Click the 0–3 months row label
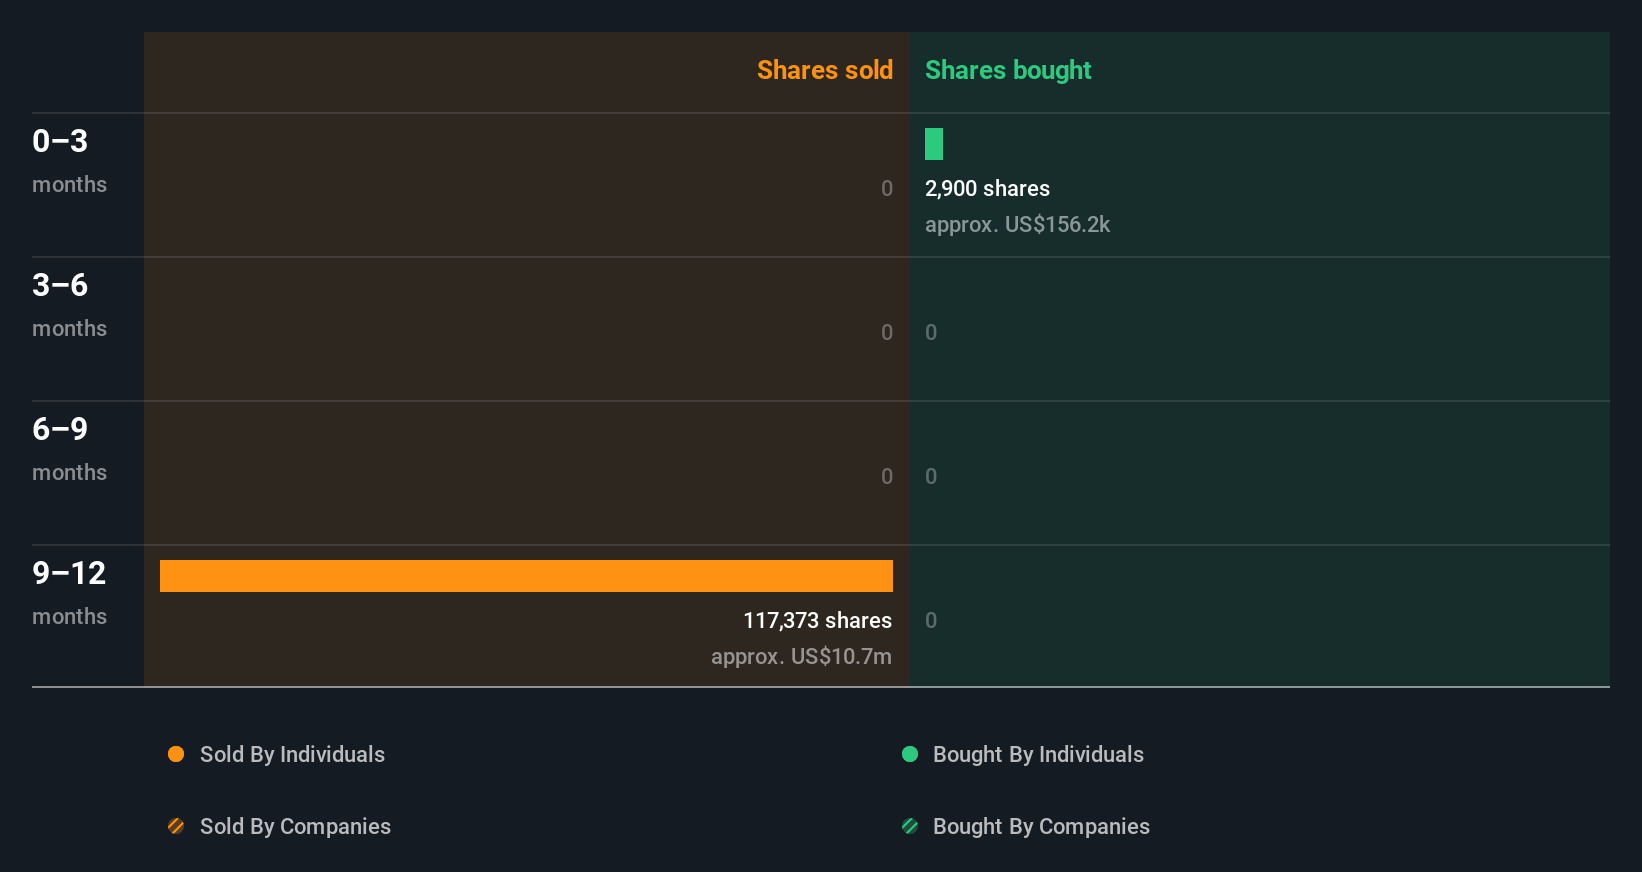 click(x=69, y=160)
